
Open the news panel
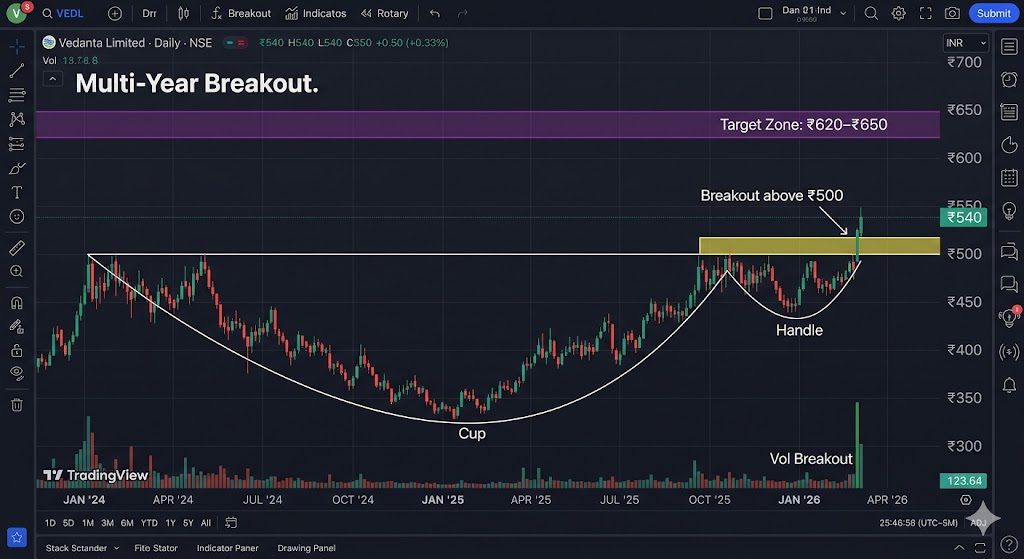(x=1009, y=112)
